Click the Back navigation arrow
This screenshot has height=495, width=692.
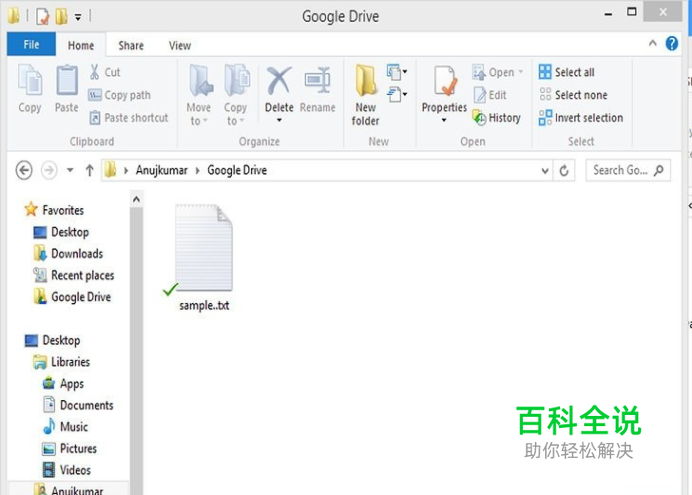coord(24,170)
